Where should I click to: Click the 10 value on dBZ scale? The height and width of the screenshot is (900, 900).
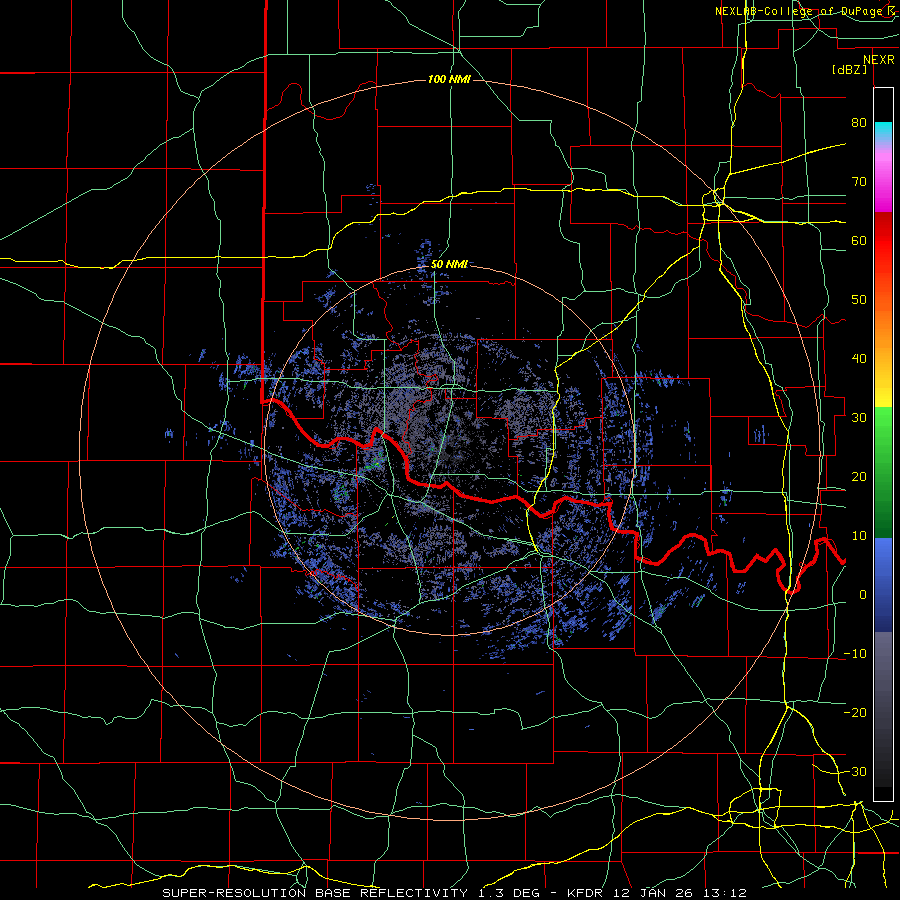coord(859,536)
